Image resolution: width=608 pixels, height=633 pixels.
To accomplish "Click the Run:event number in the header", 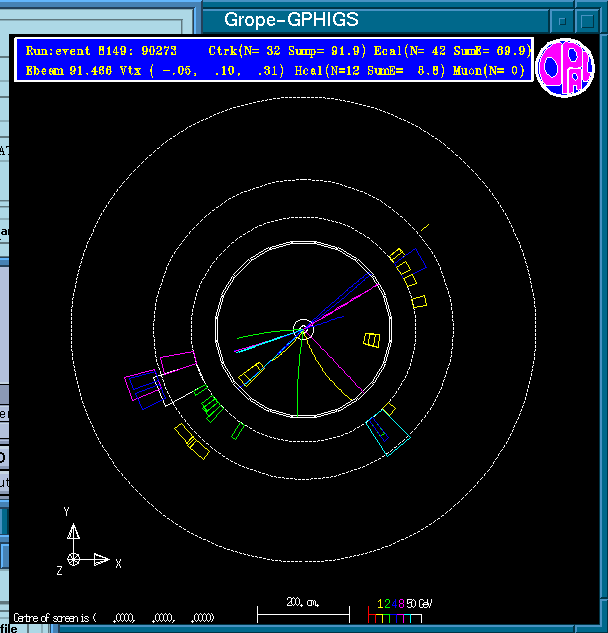I will coord(107,50).
